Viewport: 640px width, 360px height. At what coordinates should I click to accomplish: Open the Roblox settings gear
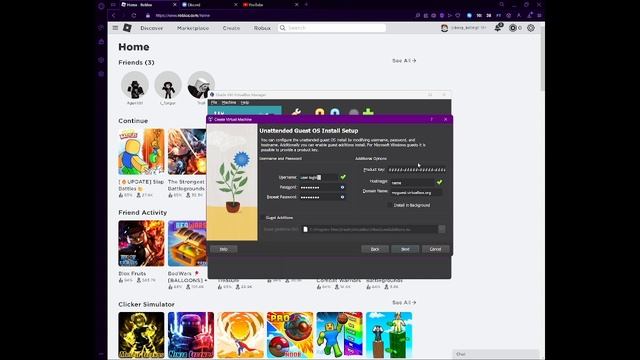pos(531,28)
